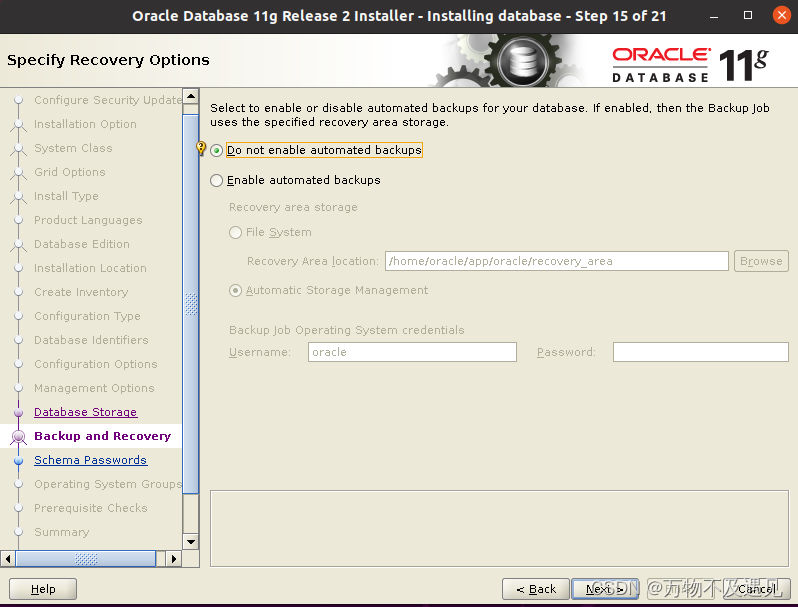Select 'Enable automated backups' radio button

click(x=216, y=180)
